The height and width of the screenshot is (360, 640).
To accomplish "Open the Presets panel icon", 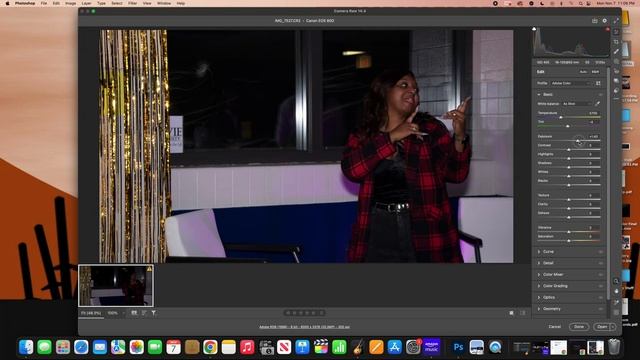I will [616, 91].
